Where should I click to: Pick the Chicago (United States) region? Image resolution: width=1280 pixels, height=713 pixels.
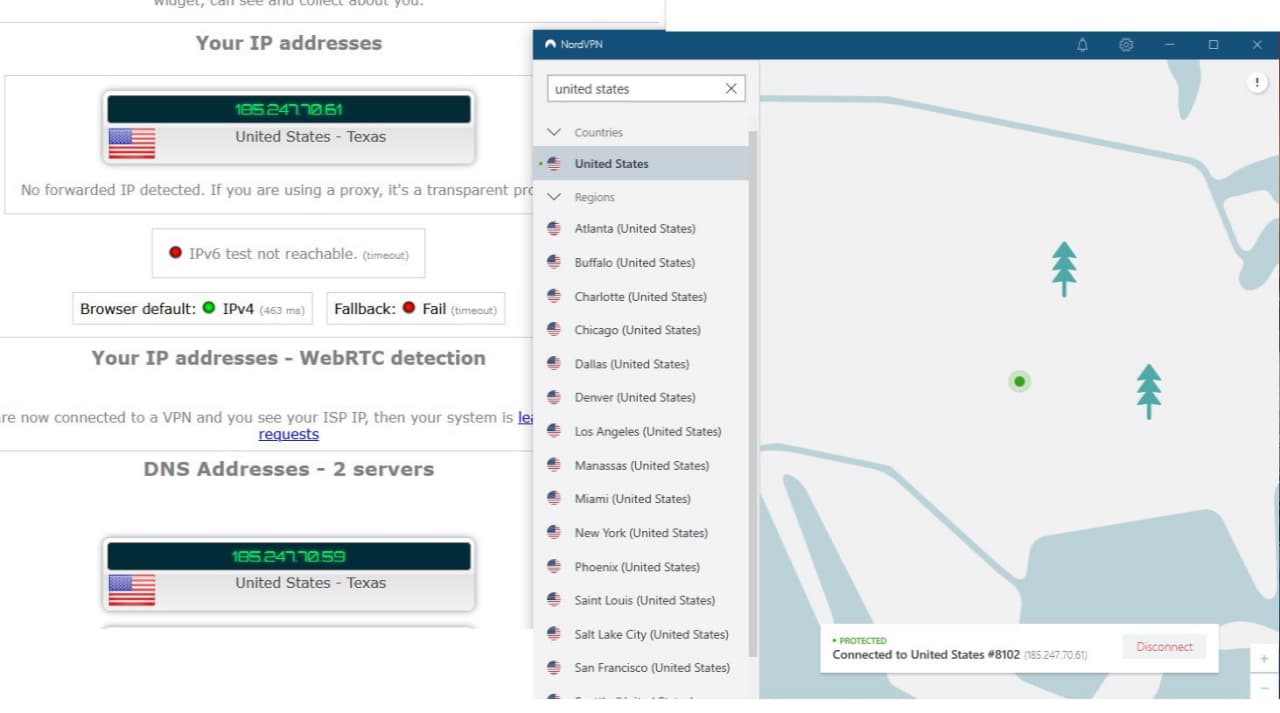pos(637,330)
